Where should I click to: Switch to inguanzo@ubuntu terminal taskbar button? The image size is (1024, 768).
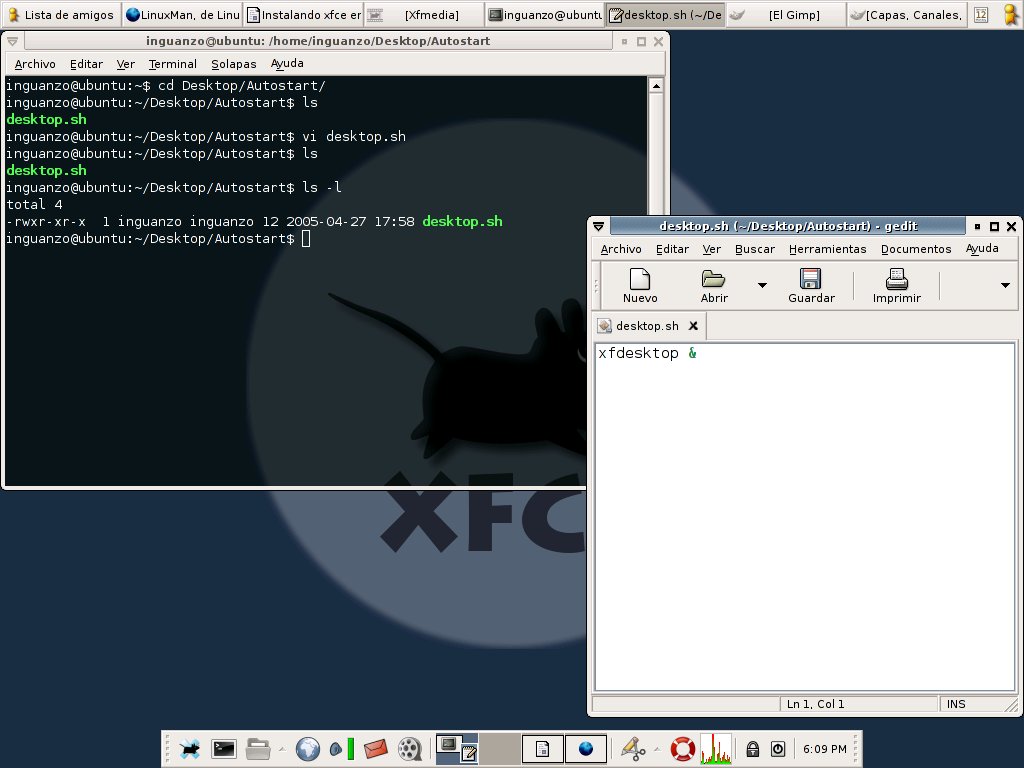[x=545, y=14]
